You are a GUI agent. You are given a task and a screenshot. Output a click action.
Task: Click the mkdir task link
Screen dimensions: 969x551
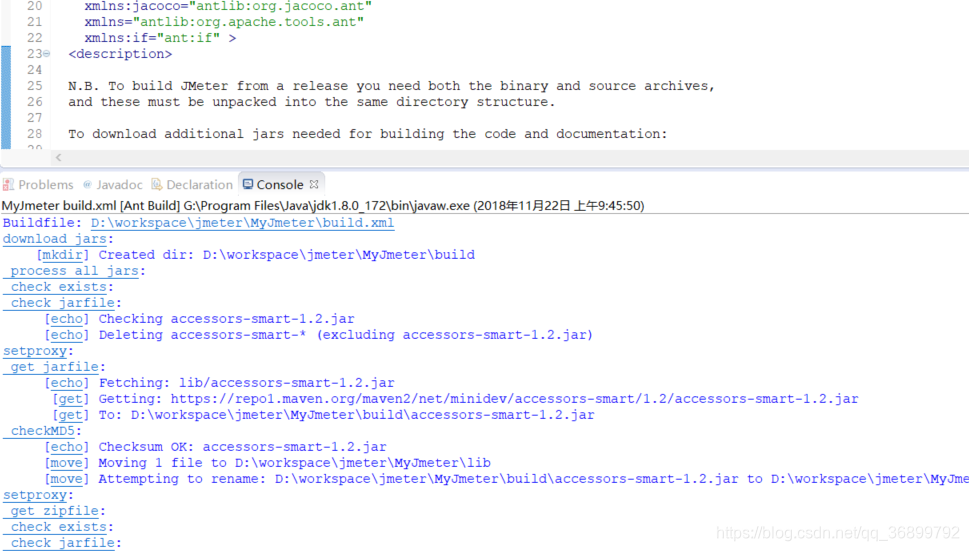tap(62, 255)
